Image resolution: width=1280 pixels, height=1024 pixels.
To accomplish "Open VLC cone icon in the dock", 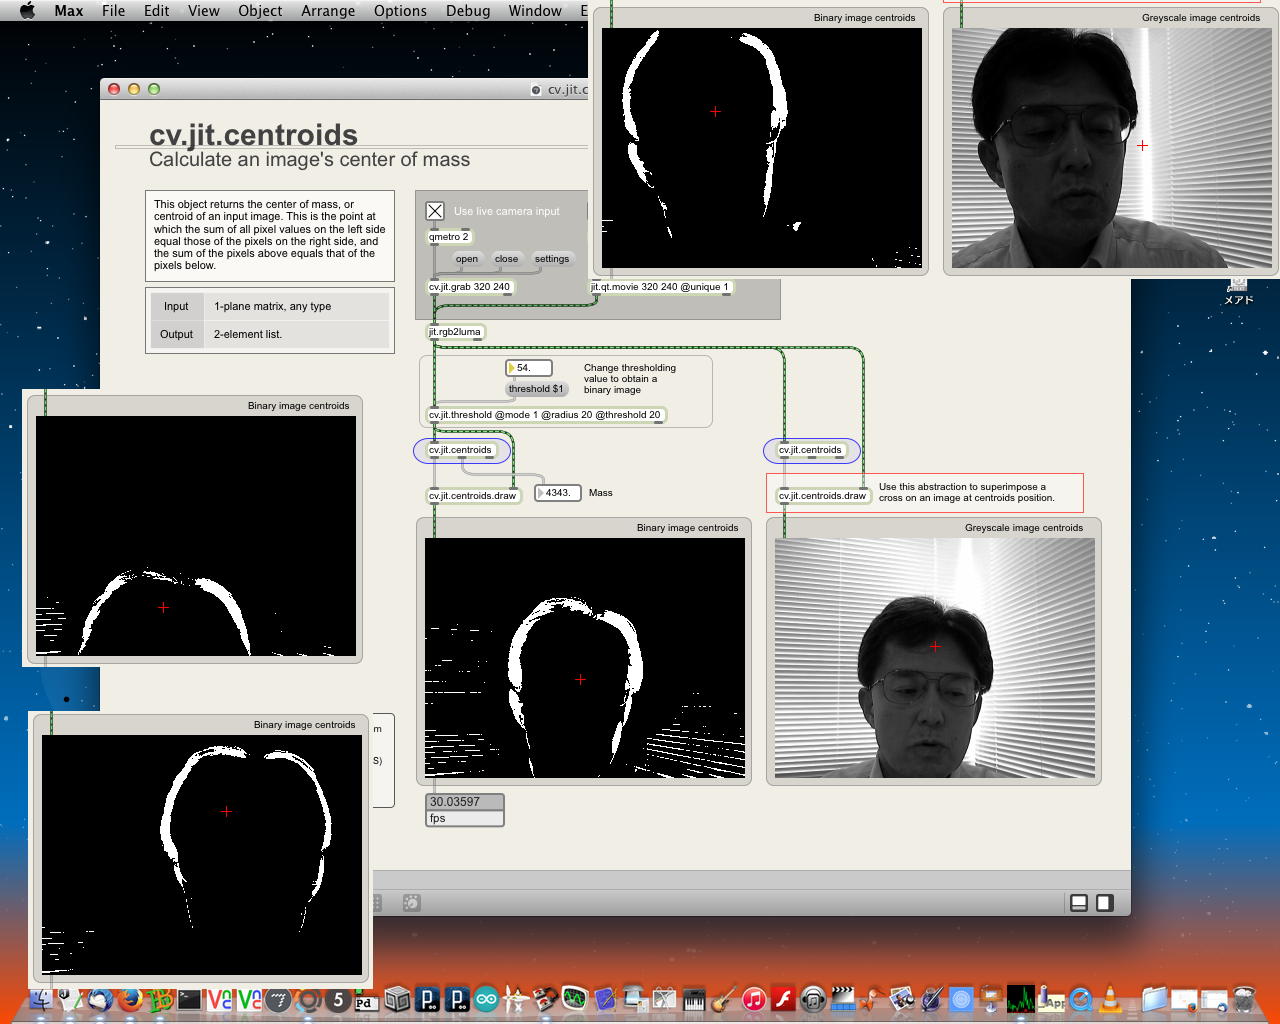I will coord(1110,998).
